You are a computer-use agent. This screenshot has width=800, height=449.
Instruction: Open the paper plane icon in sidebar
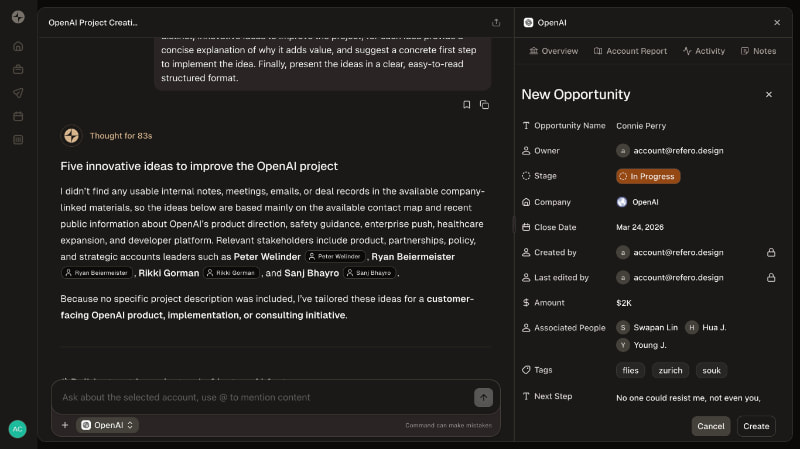tap(18, 93)
